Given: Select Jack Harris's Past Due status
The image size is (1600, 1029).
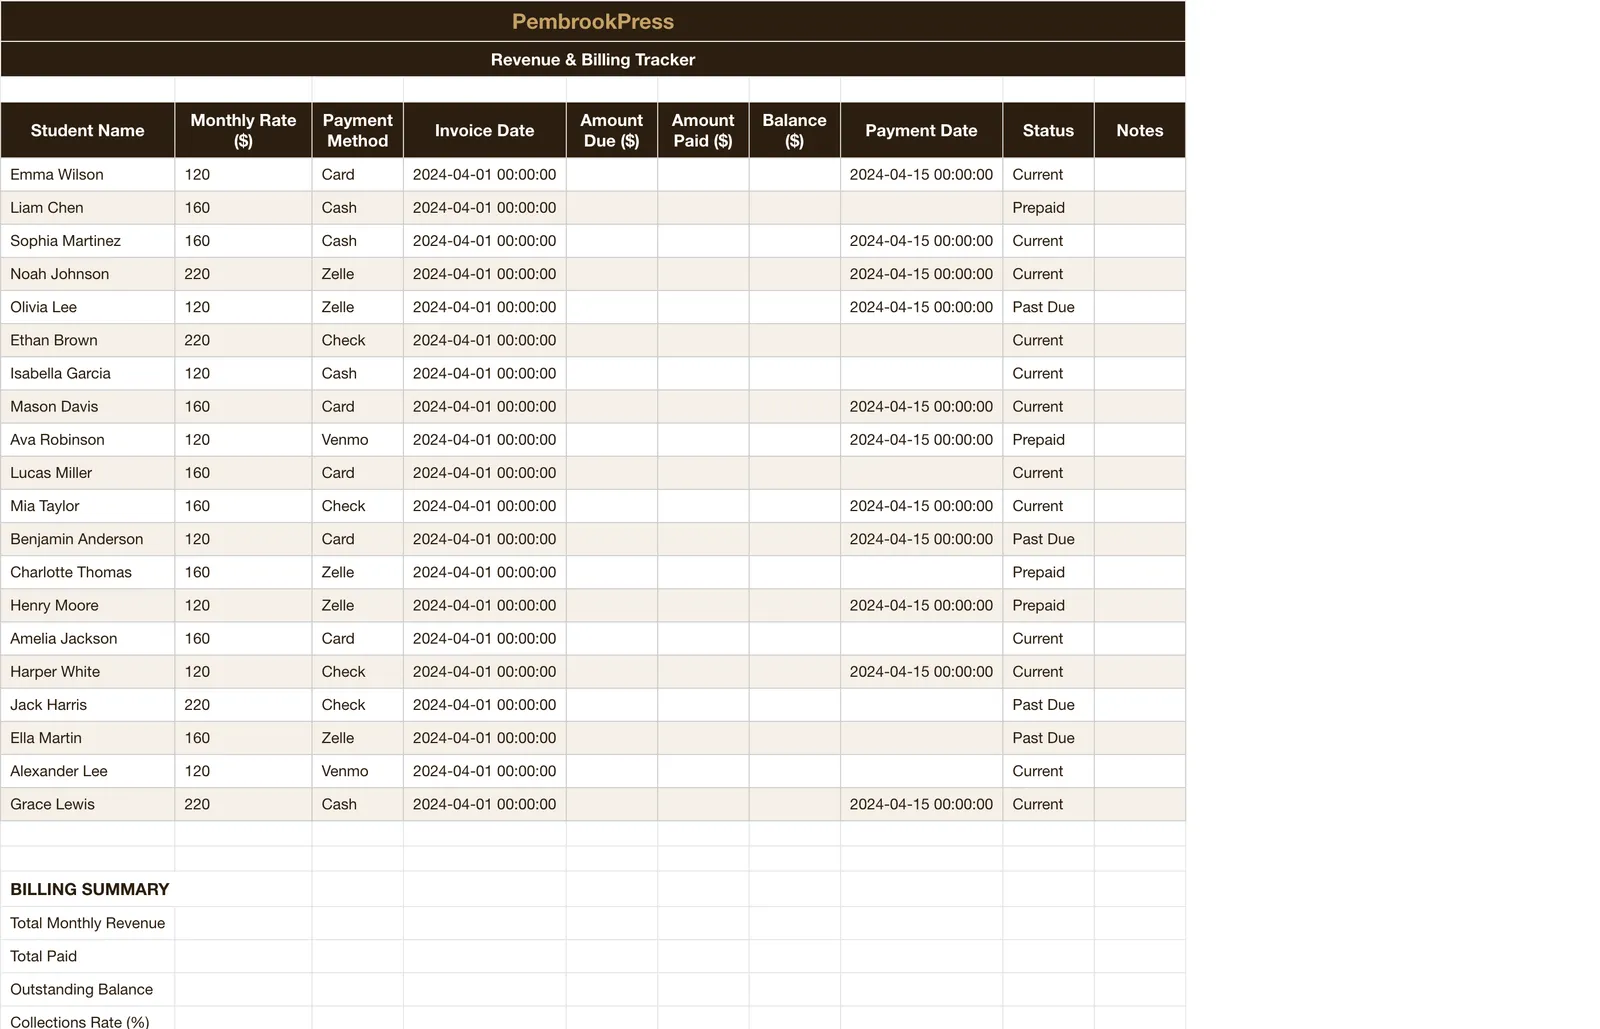Looking at the screenshot, I should point(1048,704).
